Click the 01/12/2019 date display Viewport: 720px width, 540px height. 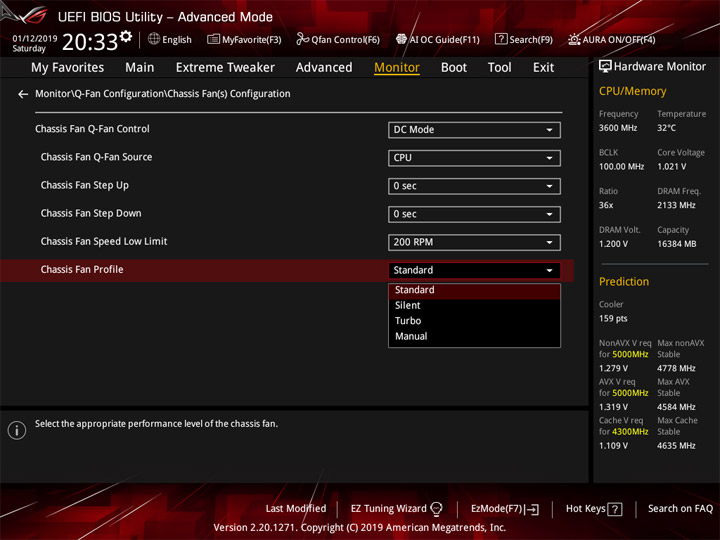(x=34, y=38)
